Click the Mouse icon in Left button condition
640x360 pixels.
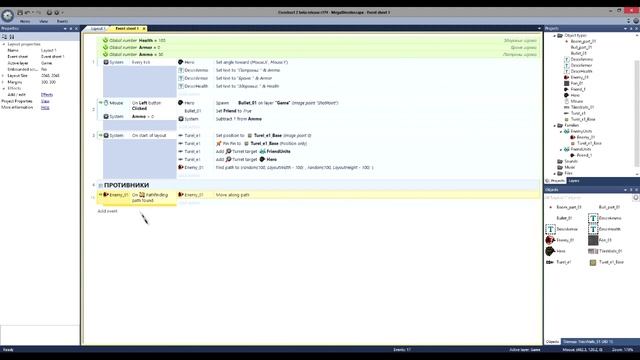point(106,103)
